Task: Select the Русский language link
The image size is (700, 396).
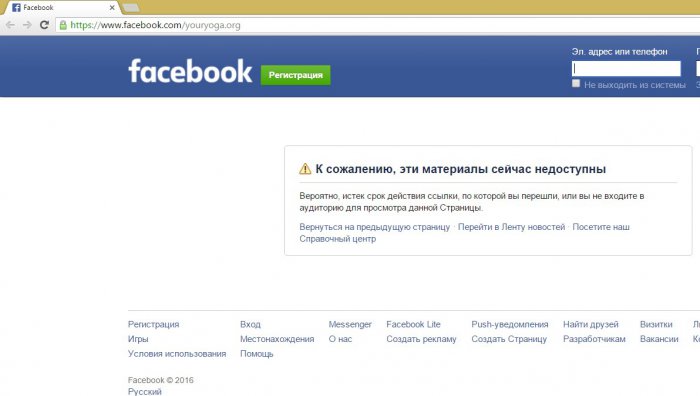Action: point(145,392)
